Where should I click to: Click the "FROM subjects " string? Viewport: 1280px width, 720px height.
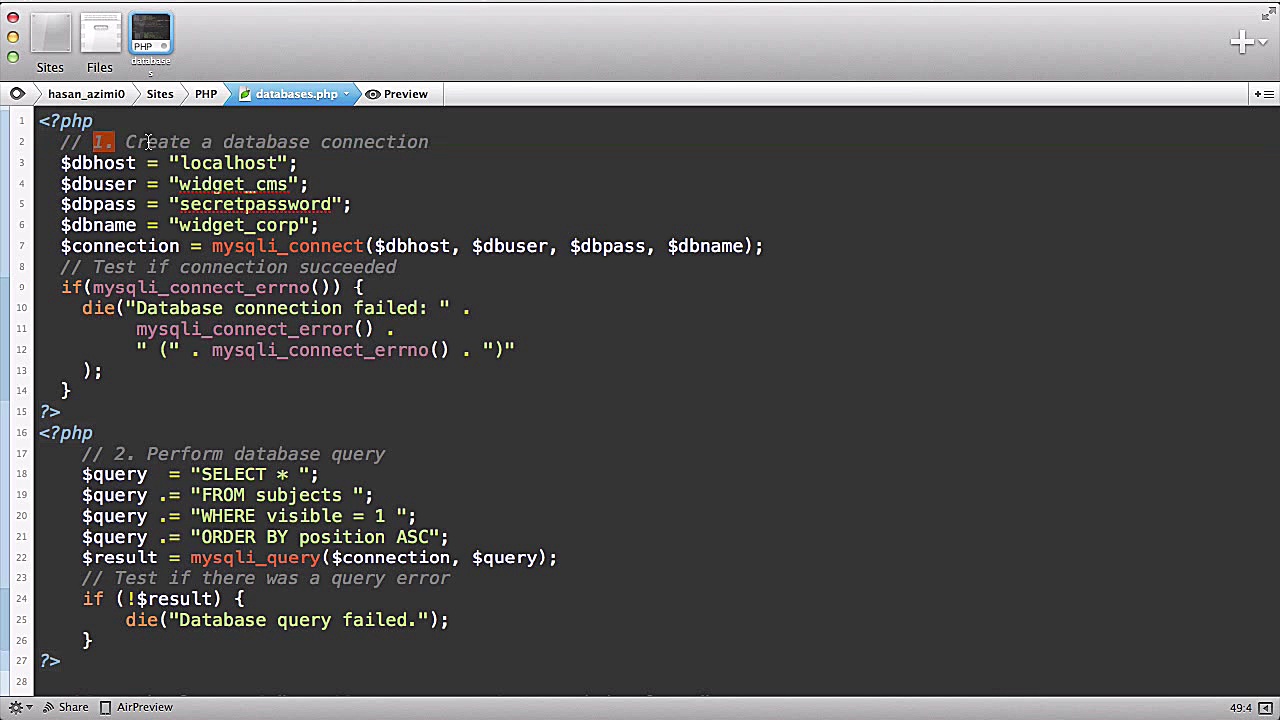point(276,495)
